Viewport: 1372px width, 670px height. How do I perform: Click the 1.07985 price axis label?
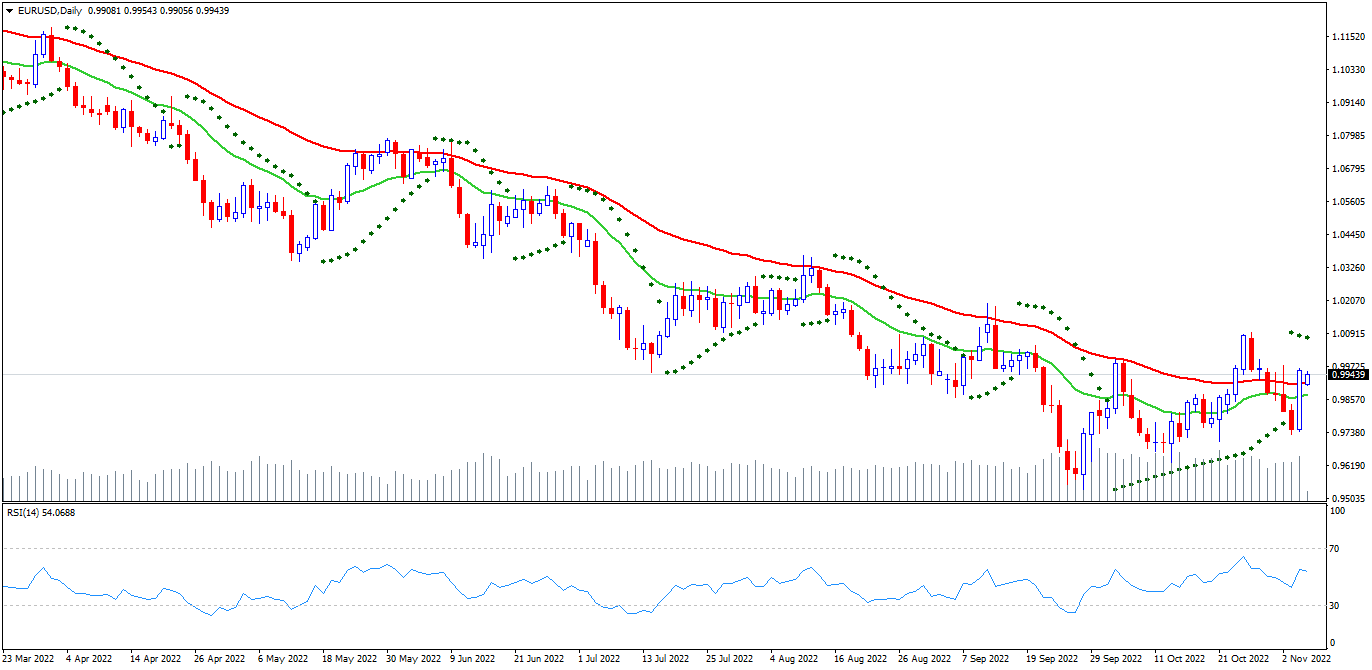1347,135
